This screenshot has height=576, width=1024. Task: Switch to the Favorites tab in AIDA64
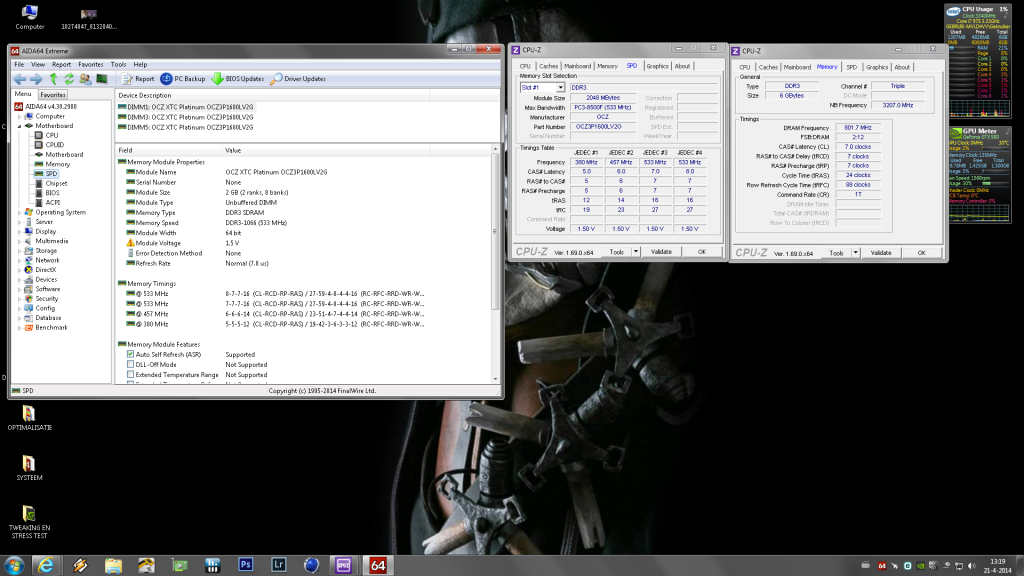pyautogui.click(x=53, y=95)
